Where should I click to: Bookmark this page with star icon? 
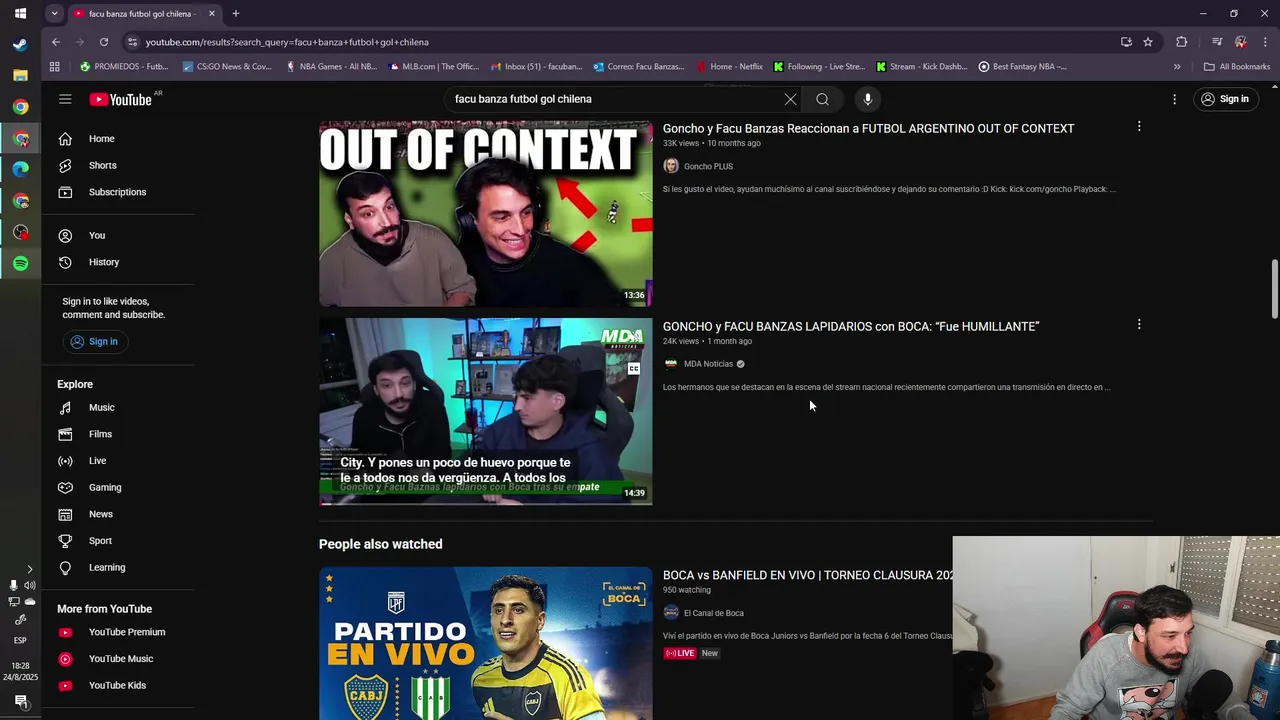[x=1148, y=42]
